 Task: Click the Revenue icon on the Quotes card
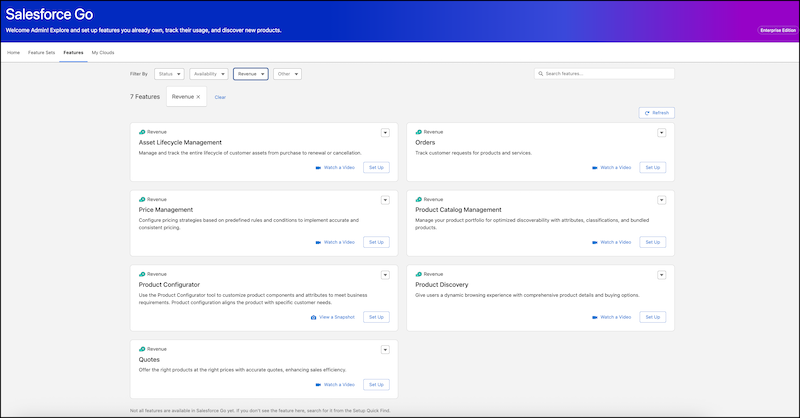pos(142,349)
